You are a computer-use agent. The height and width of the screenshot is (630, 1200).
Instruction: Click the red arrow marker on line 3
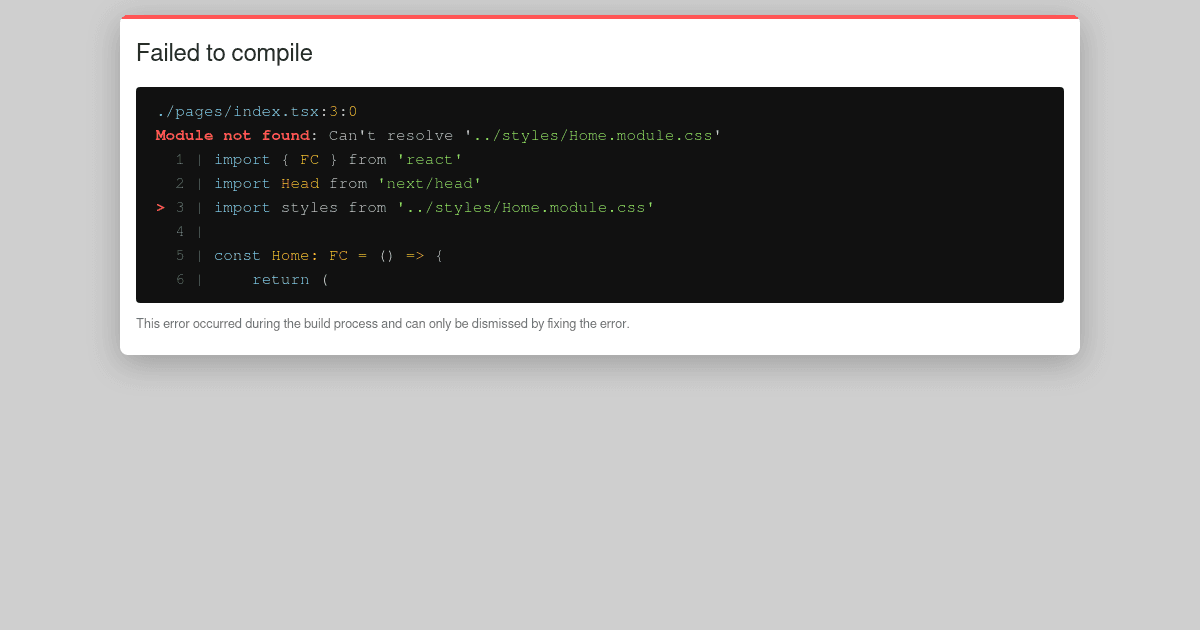(x=160, y=207)
